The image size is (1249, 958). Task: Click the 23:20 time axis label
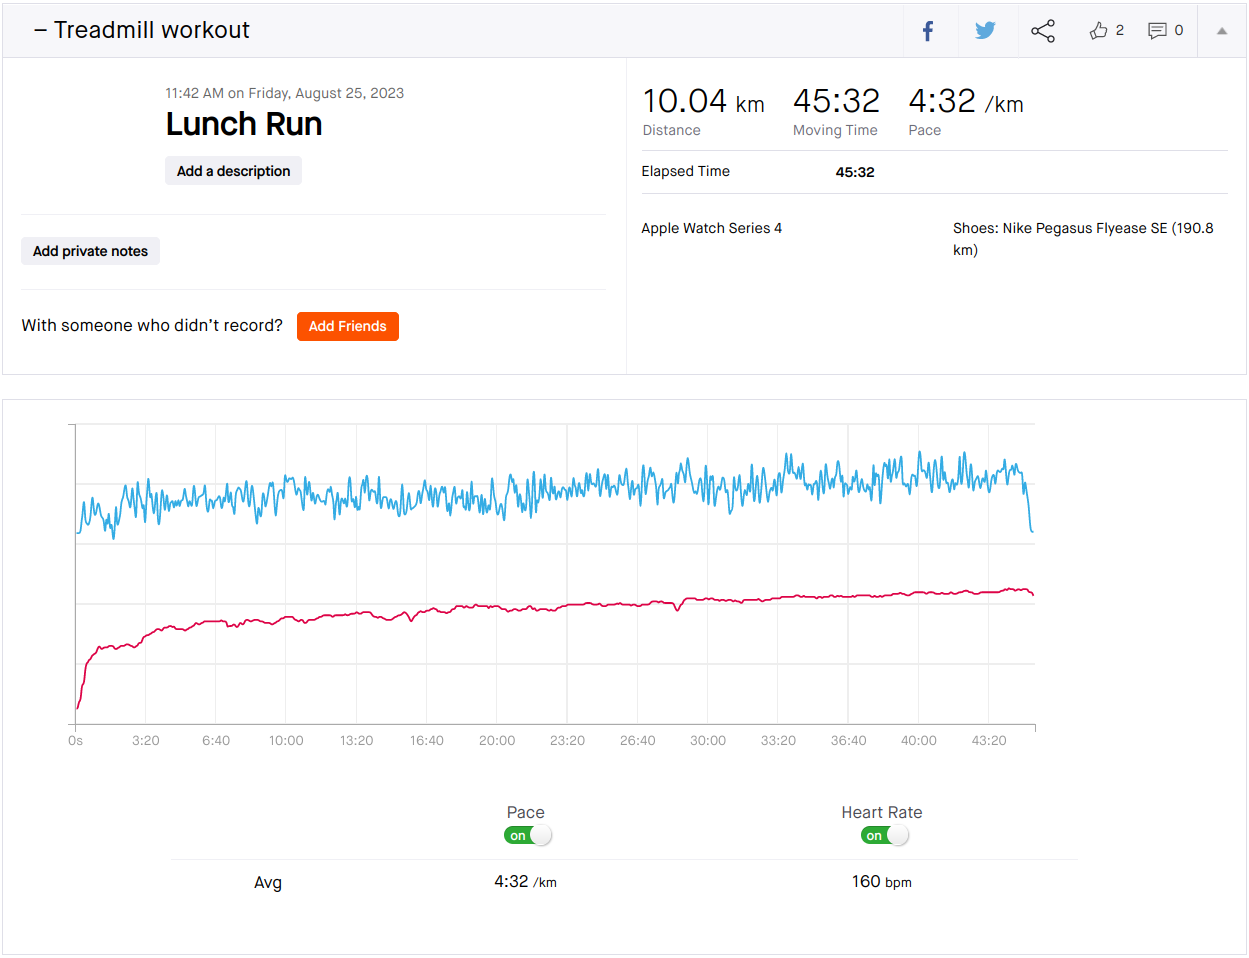pyautogui.click(x=567, y=741)
